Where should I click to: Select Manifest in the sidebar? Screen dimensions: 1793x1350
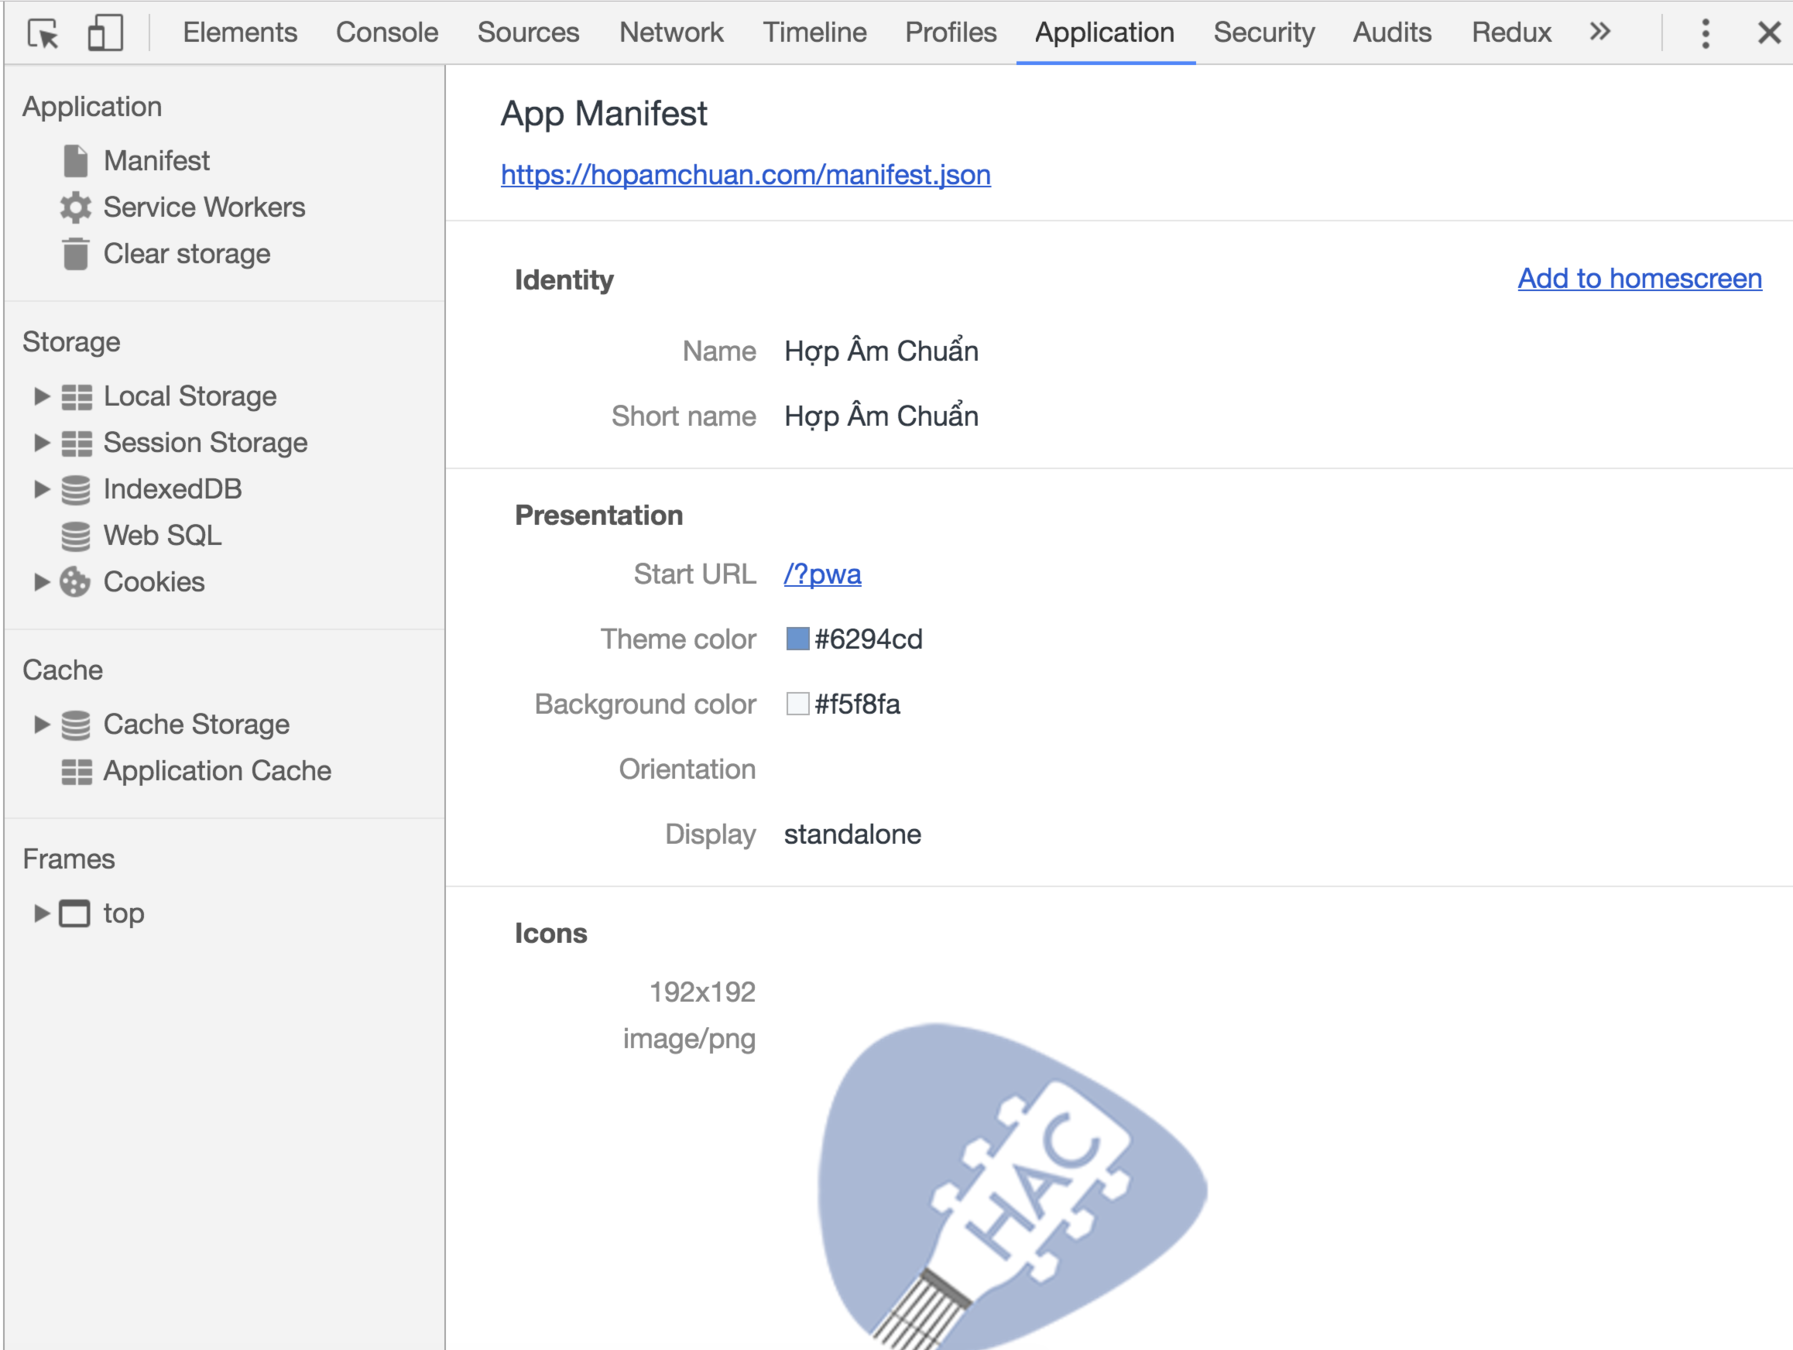click(156, 161)
